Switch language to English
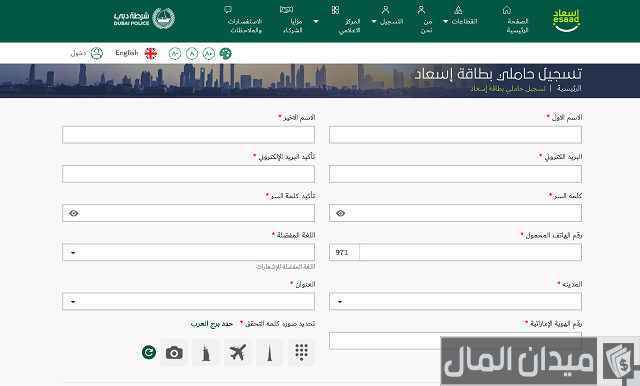This screenshot has height=386, width=640. (x=127, y=53)
